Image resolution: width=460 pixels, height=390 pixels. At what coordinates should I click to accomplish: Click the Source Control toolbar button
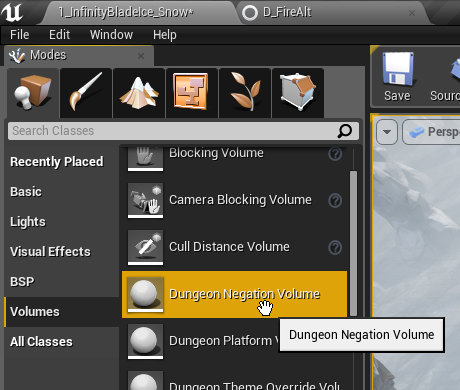click(x=445, y=77)
